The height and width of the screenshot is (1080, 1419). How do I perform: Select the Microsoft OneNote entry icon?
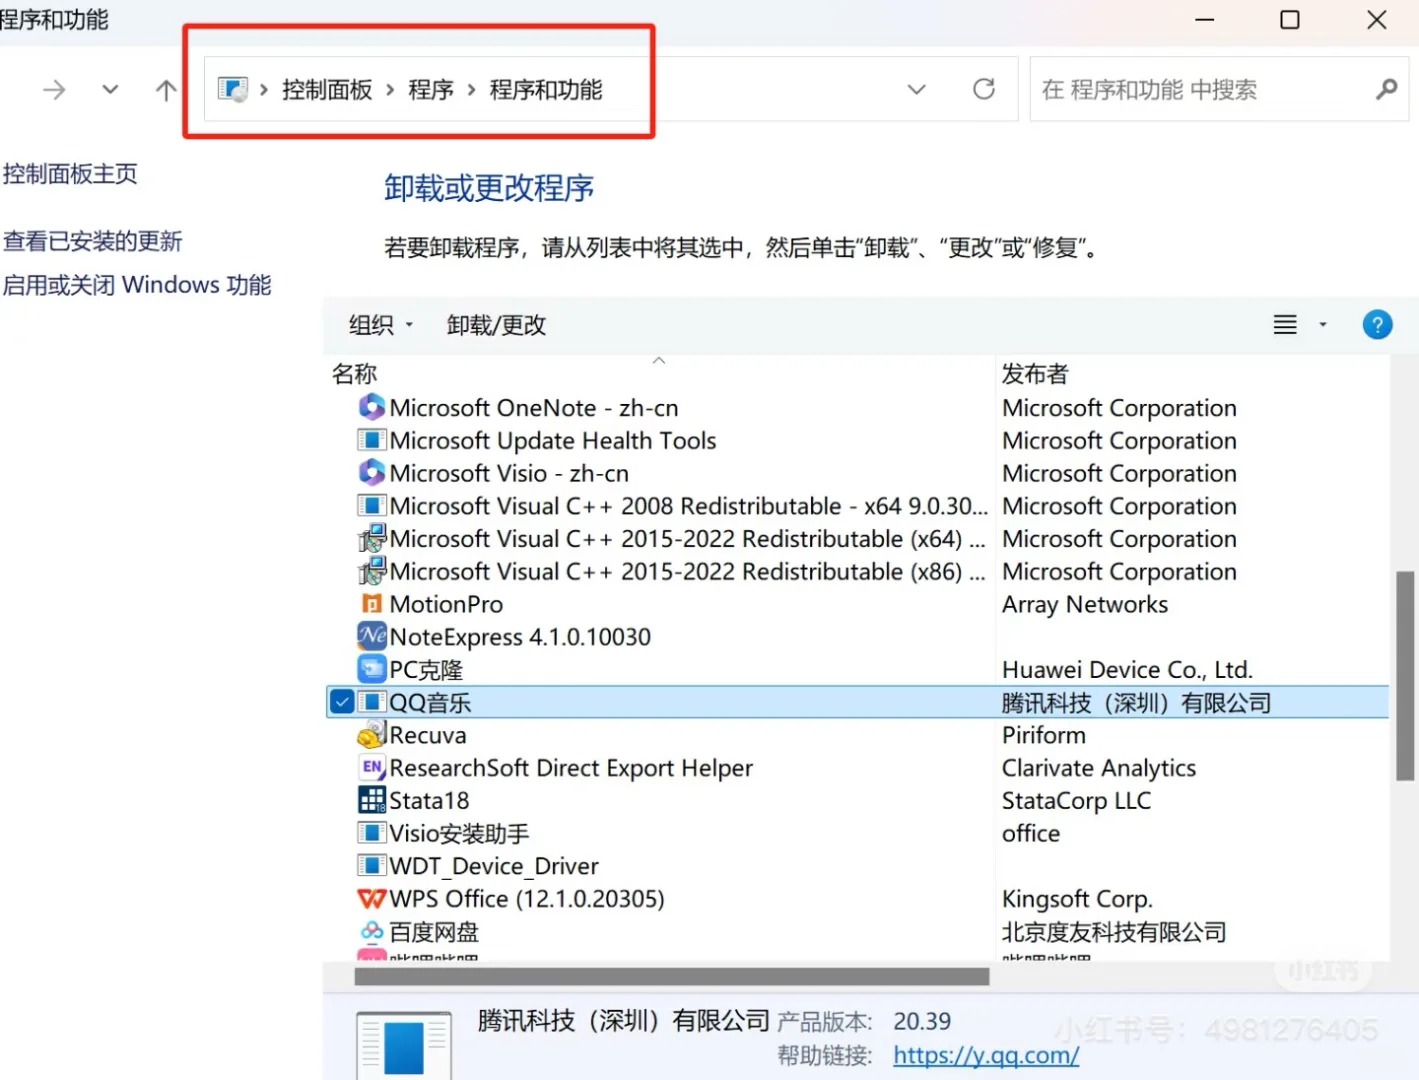pos(371,407)
